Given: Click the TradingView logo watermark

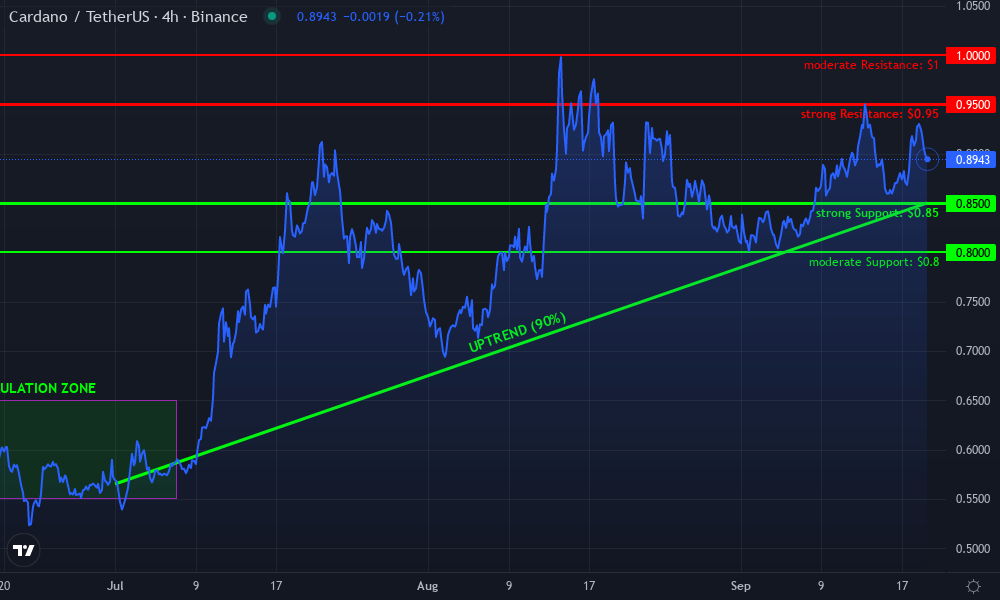Looking at the screenshot, I should (23, 550).
